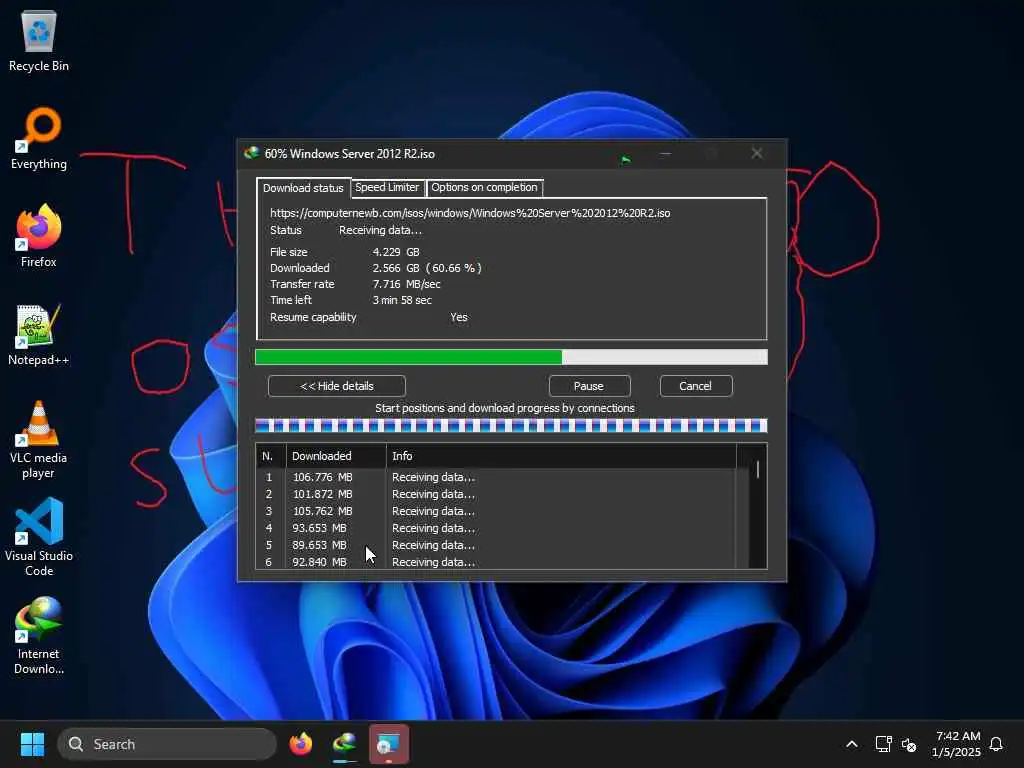Viewport: 1024px width, 768px height.
Task: Click the Resume capability Yes value
Action: click(x=458, y=317)
